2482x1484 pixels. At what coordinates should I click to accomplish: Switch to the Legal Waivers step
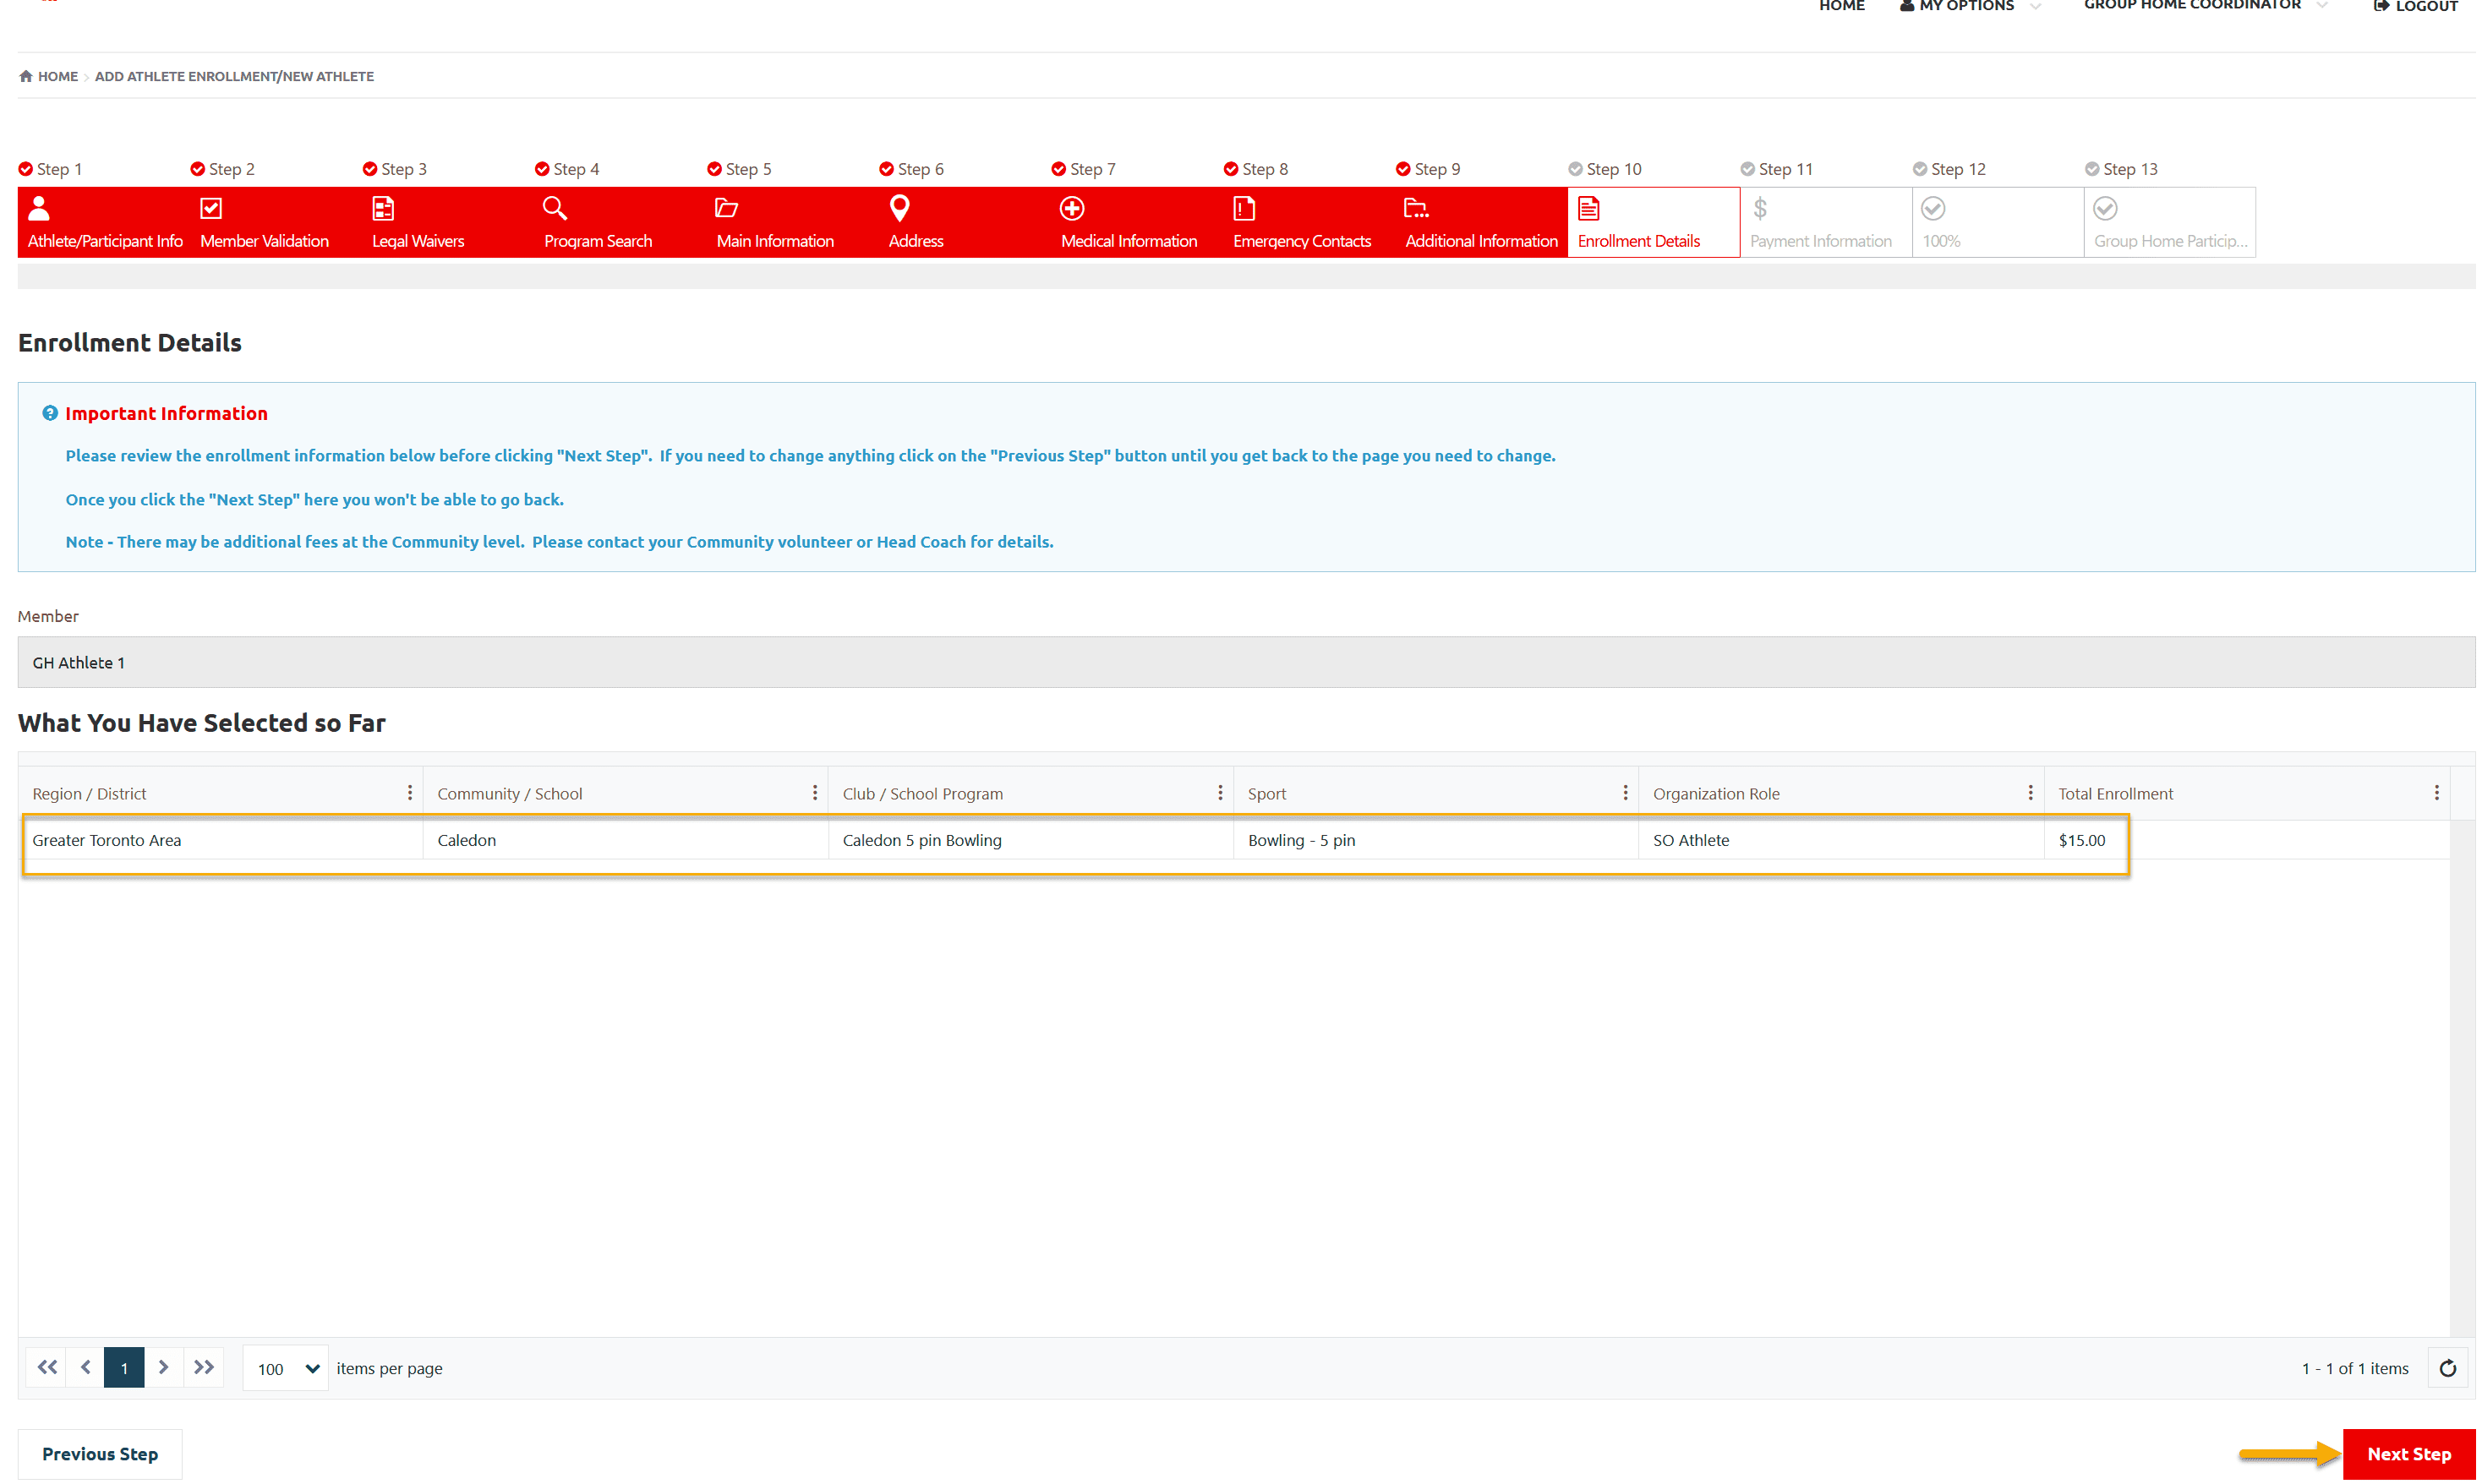pyautogui.click(x=448, y=222)
